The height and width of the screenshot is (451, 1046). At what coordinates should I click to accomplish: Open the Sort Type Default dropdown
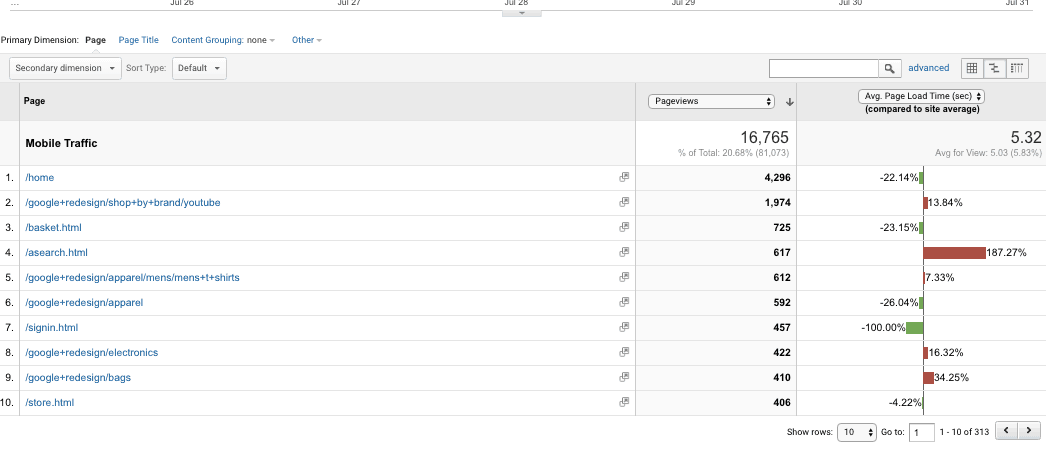pyautogui.click(x=199, y=68)
